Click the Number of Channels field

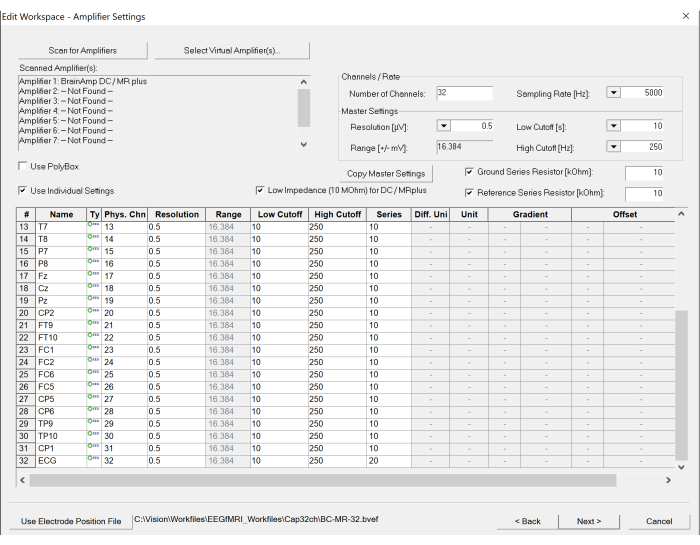coord(464,93)
